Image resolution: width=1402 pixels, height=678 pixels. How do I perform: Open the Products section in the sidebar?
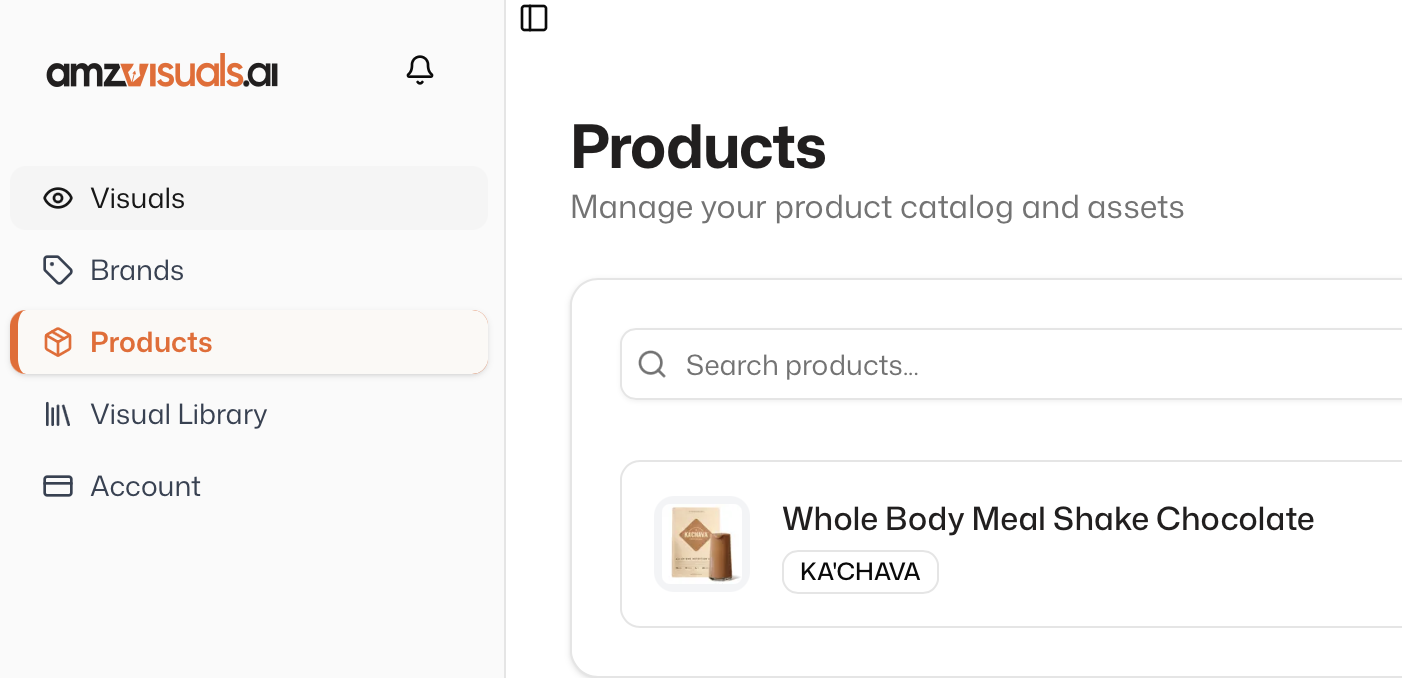(151, 342)
